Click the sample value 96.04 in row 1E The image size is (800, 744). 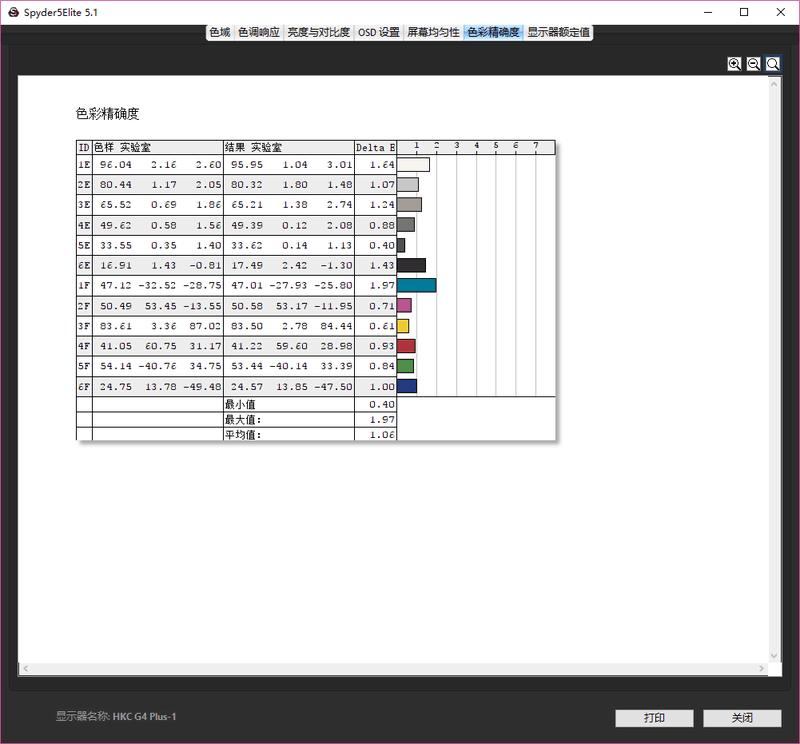click(x=116, y=165)
